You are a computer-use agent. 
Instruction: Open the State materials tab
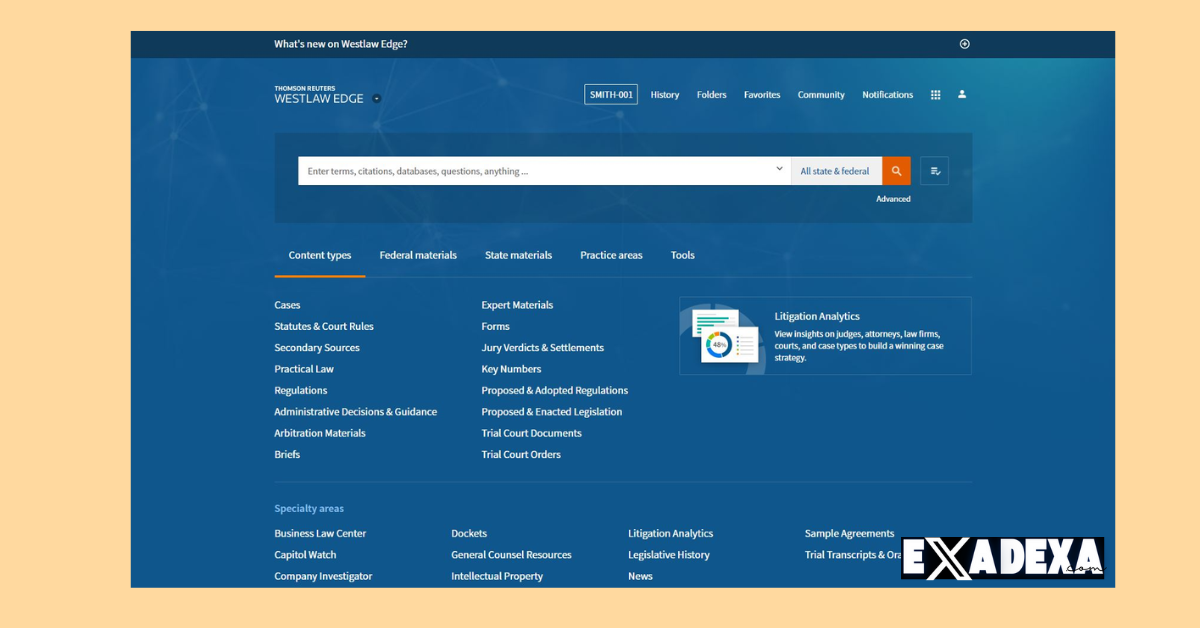click(x=518, y=255)
